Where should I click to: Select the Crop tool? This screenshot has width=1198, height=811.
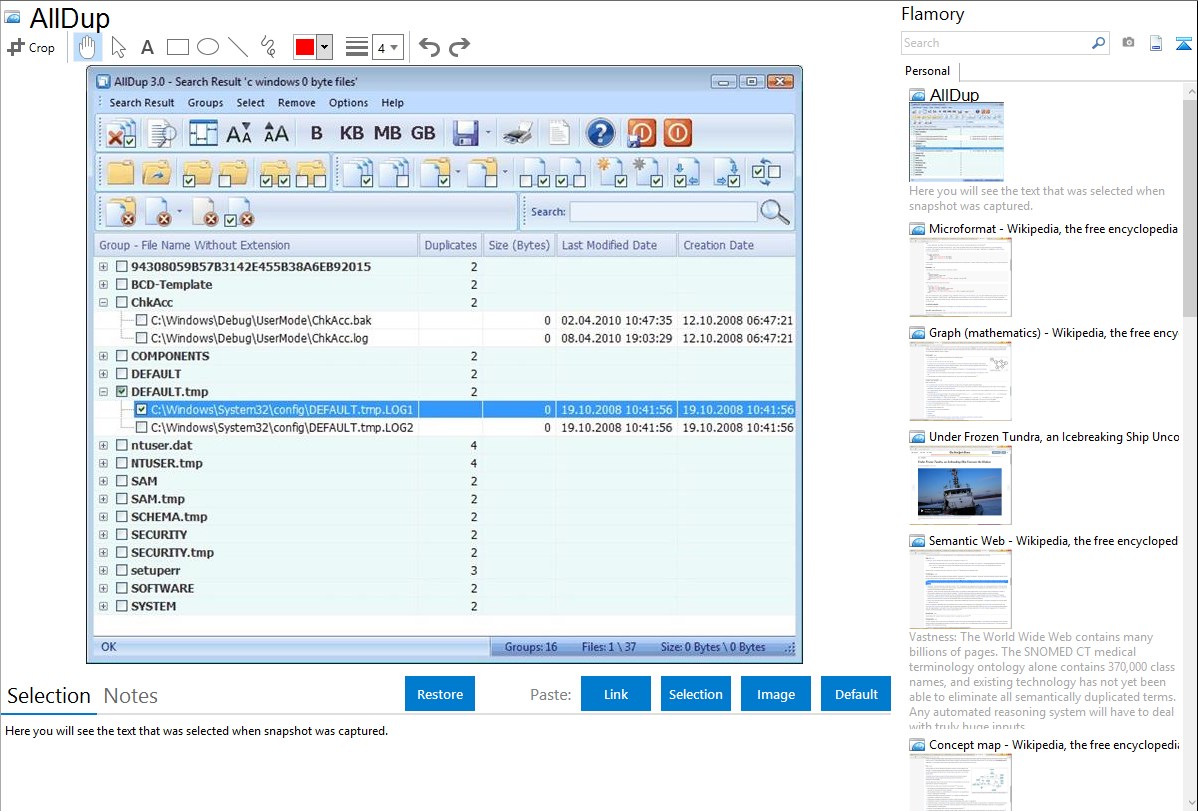click(31, 47)
